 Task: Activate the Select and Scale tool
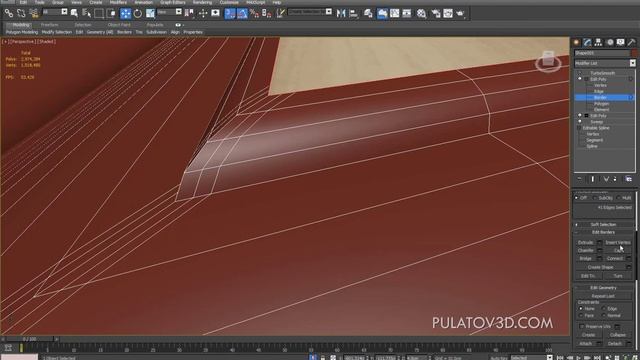tap(150, 13)
